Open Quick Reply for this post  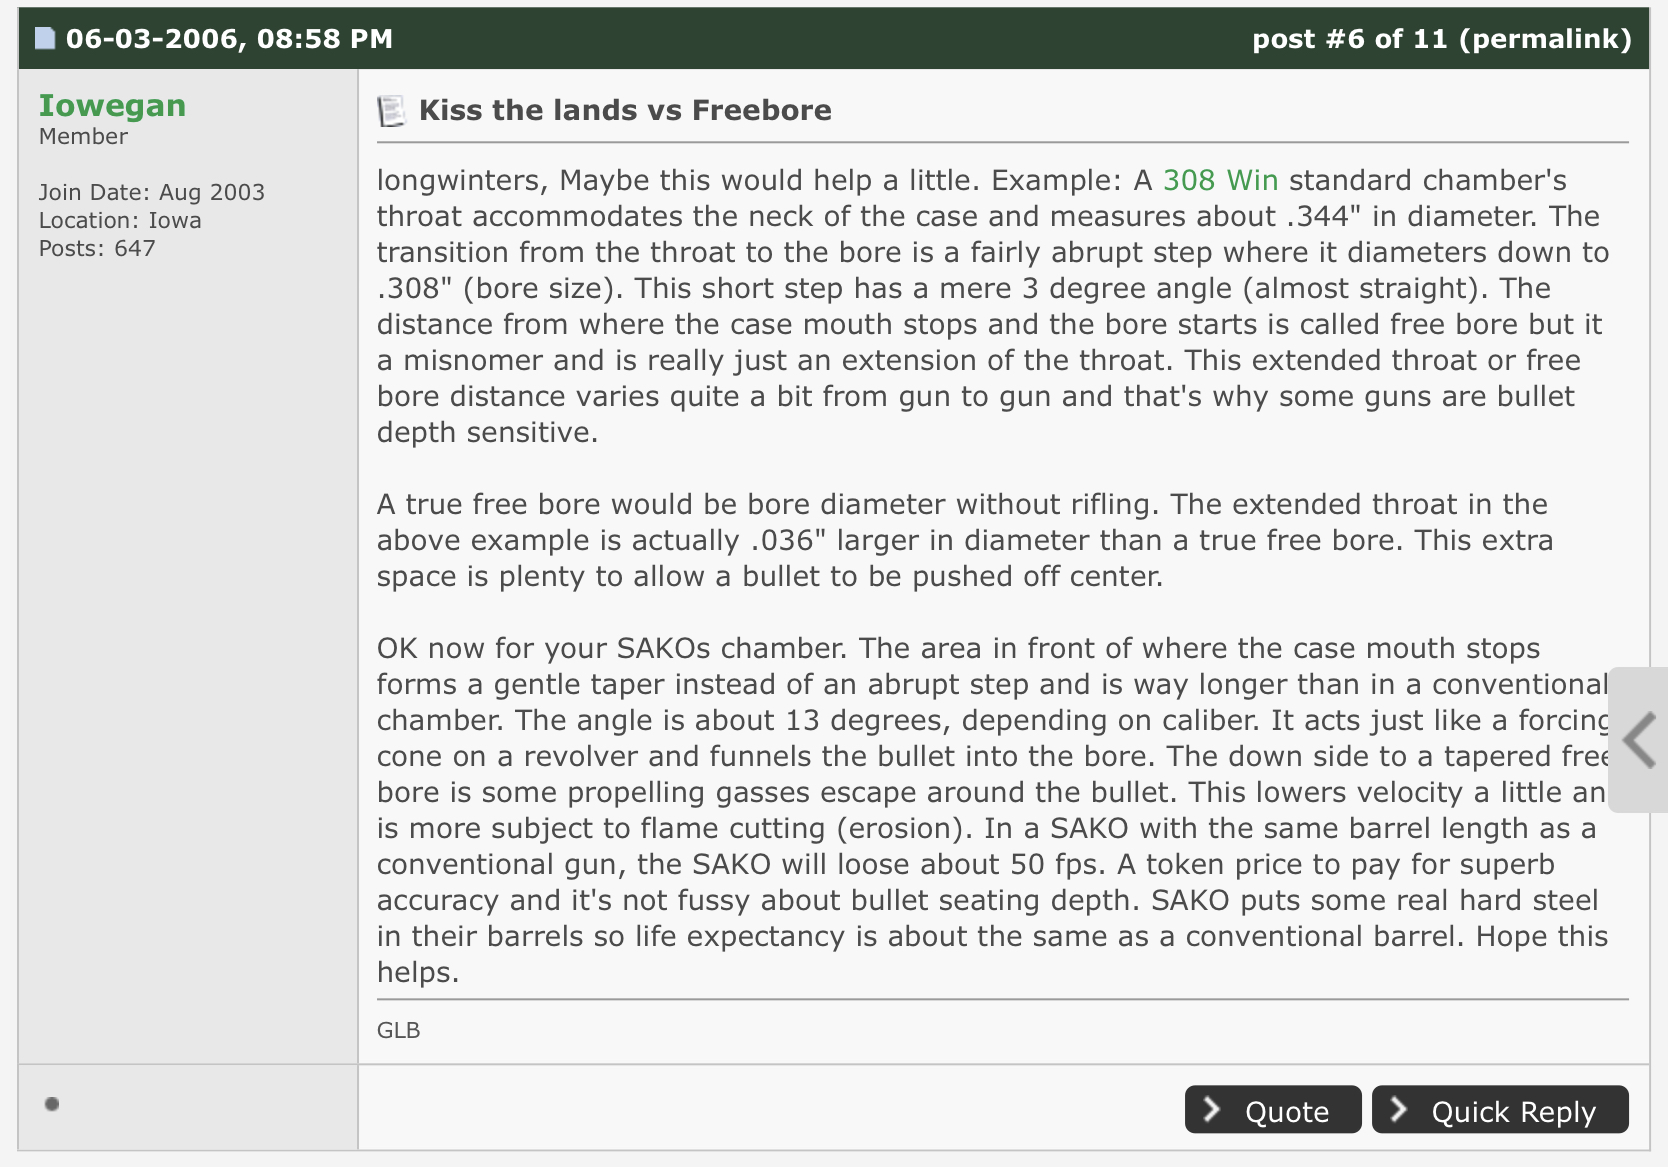1500,1110
